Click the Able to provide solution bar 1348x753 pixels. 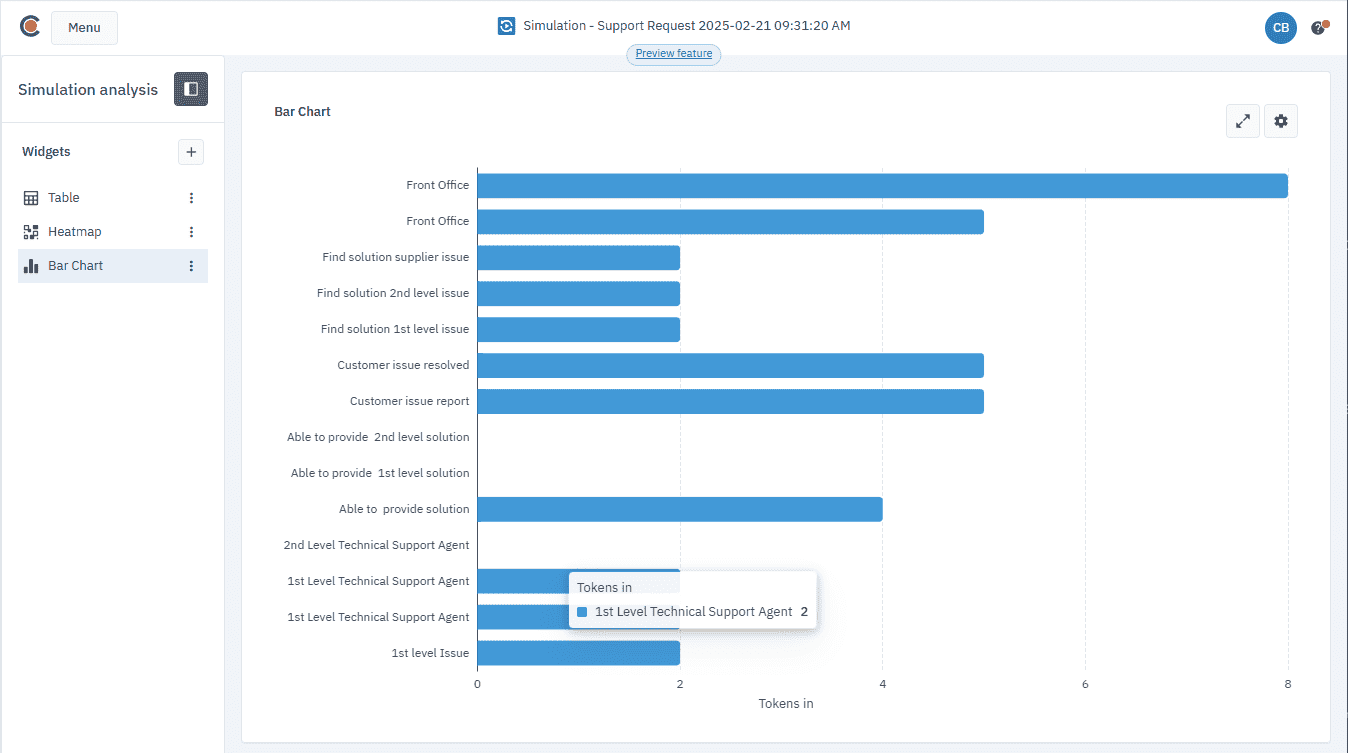[x=679, y=510]
